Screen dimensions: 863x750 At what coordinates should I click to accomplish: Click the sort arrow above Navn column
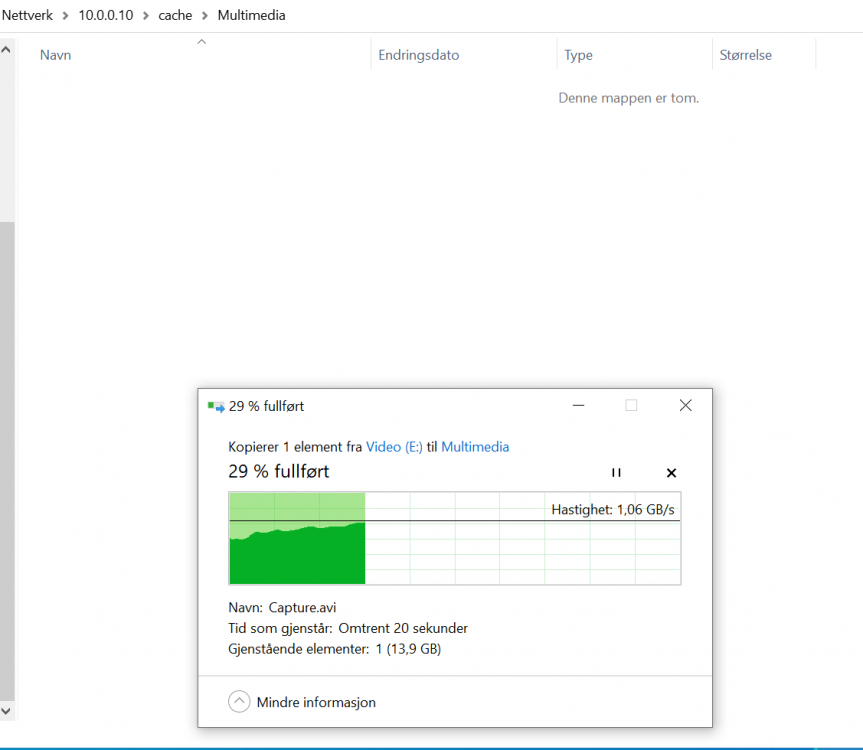click(202, 42)
